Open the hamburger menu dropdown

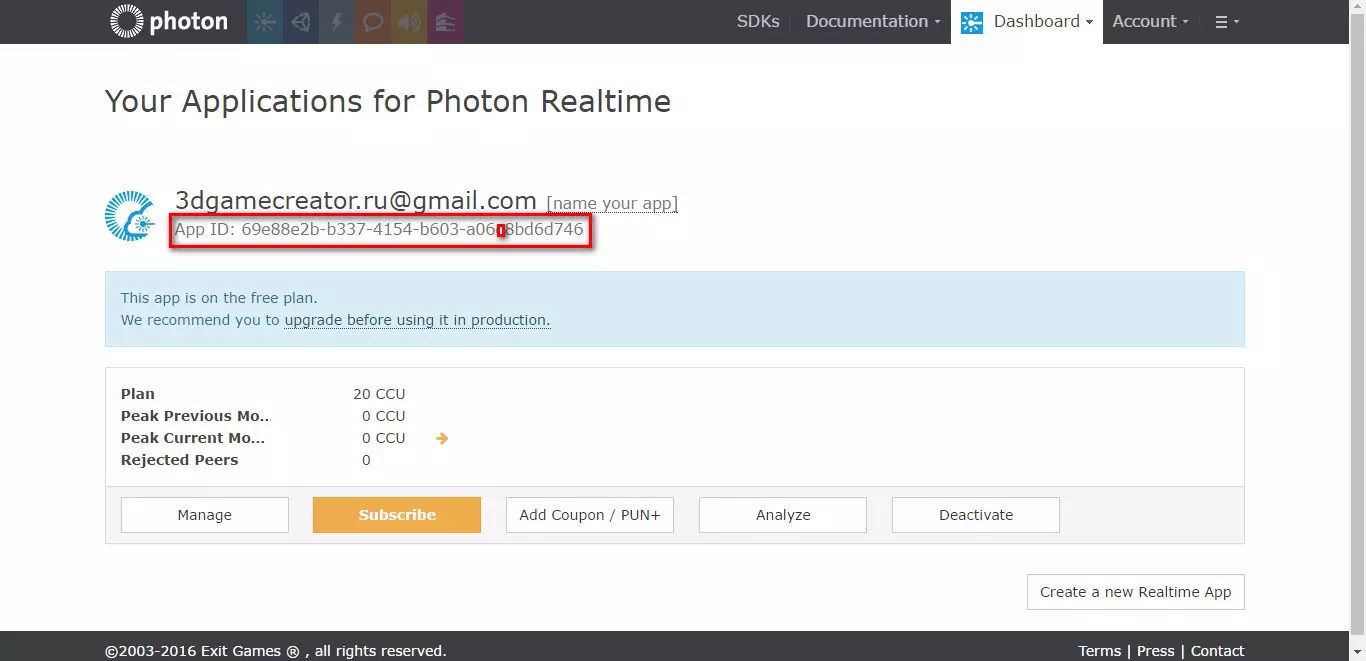pos(1226,21)
